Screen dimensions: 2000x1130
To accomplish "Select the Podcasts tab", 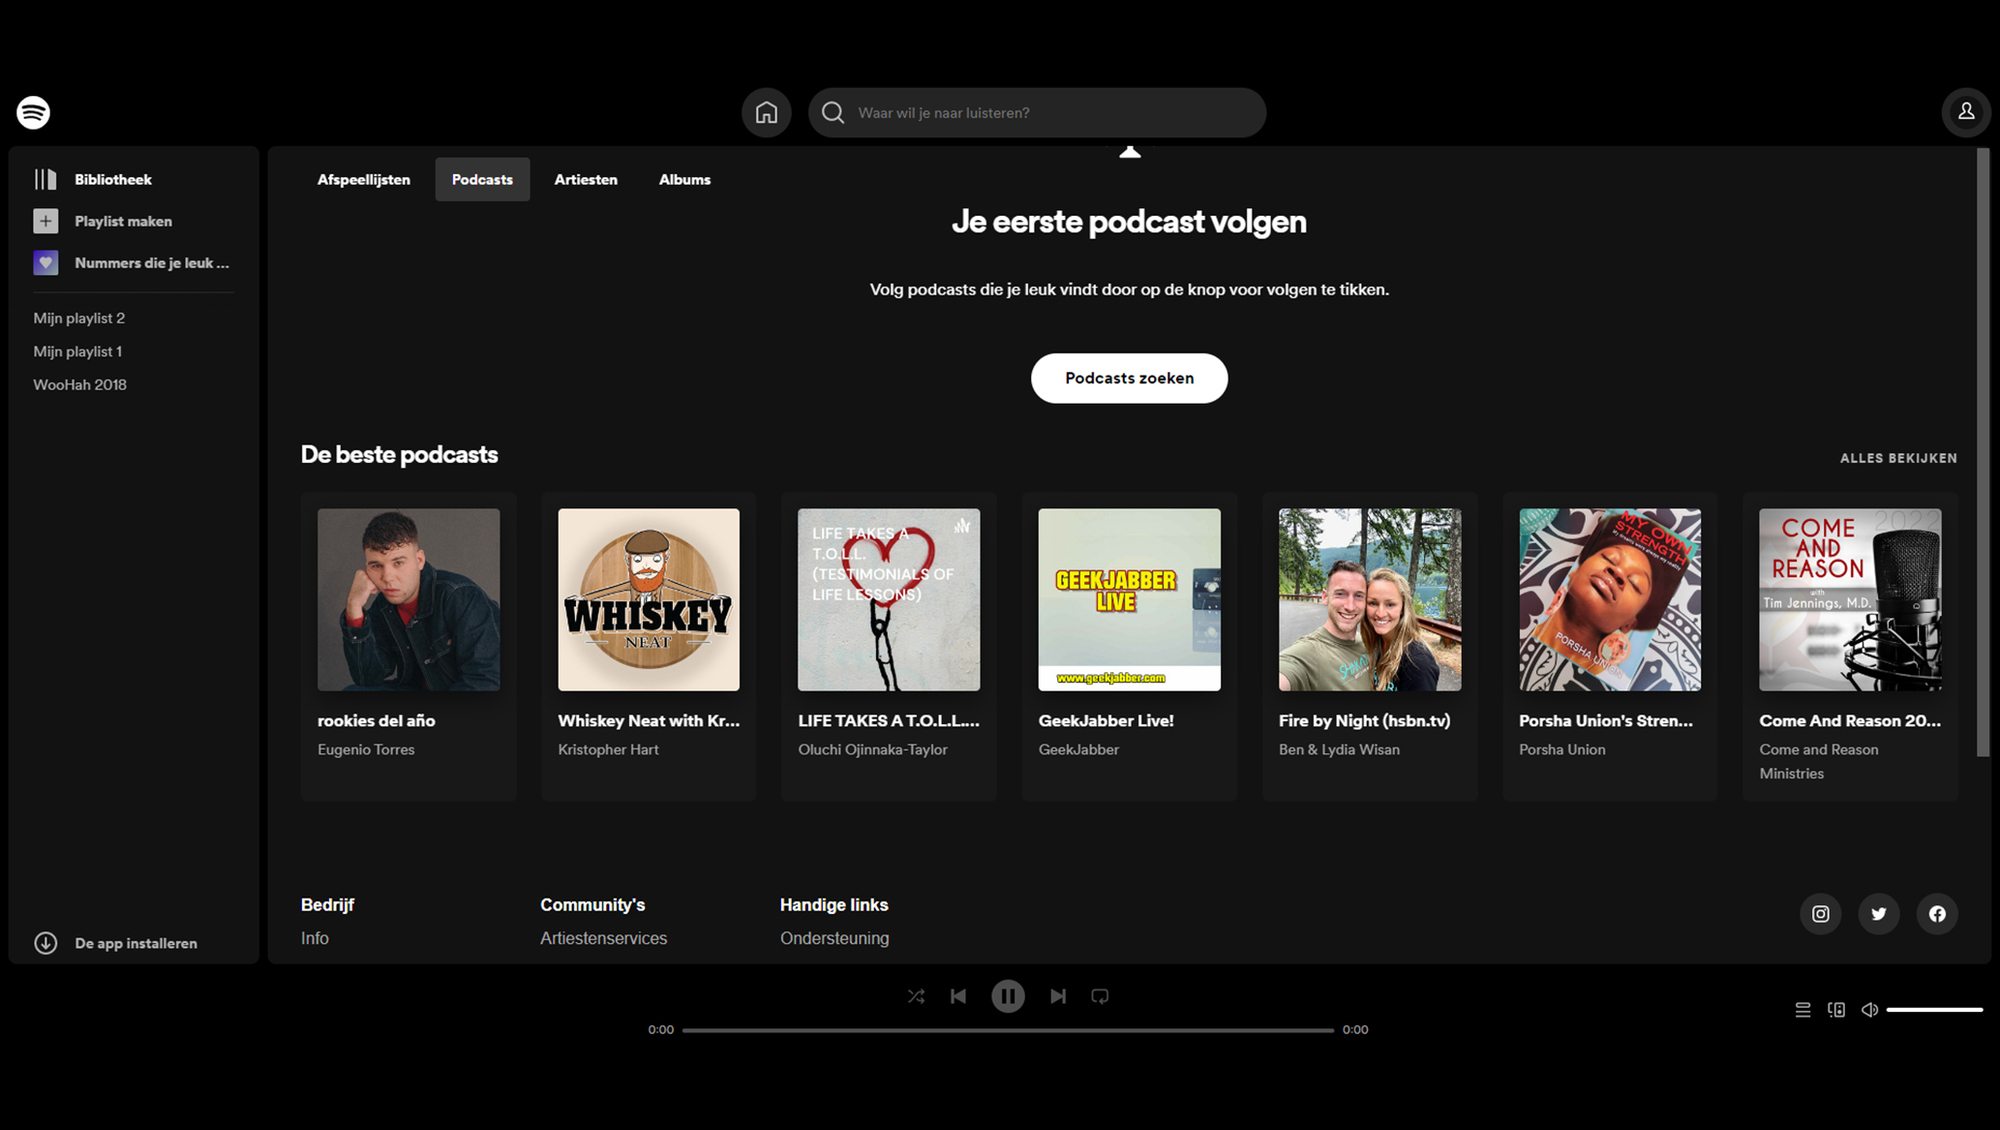I will tap(482, 179).
